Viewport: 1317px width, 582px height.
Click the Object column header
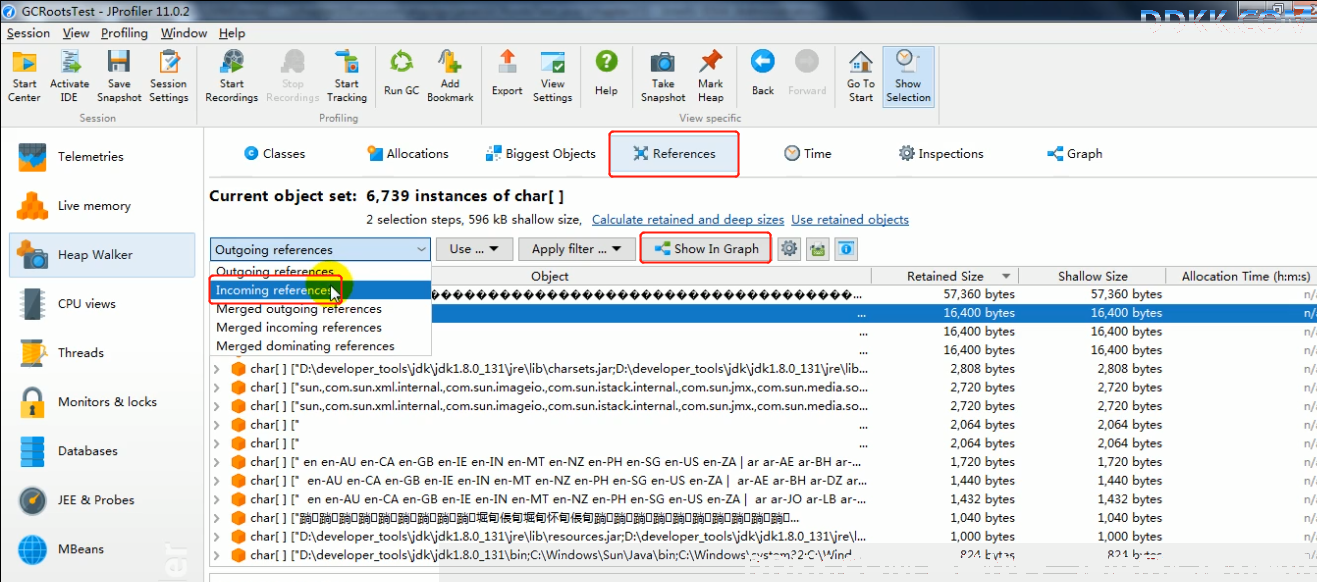[550, 276]
